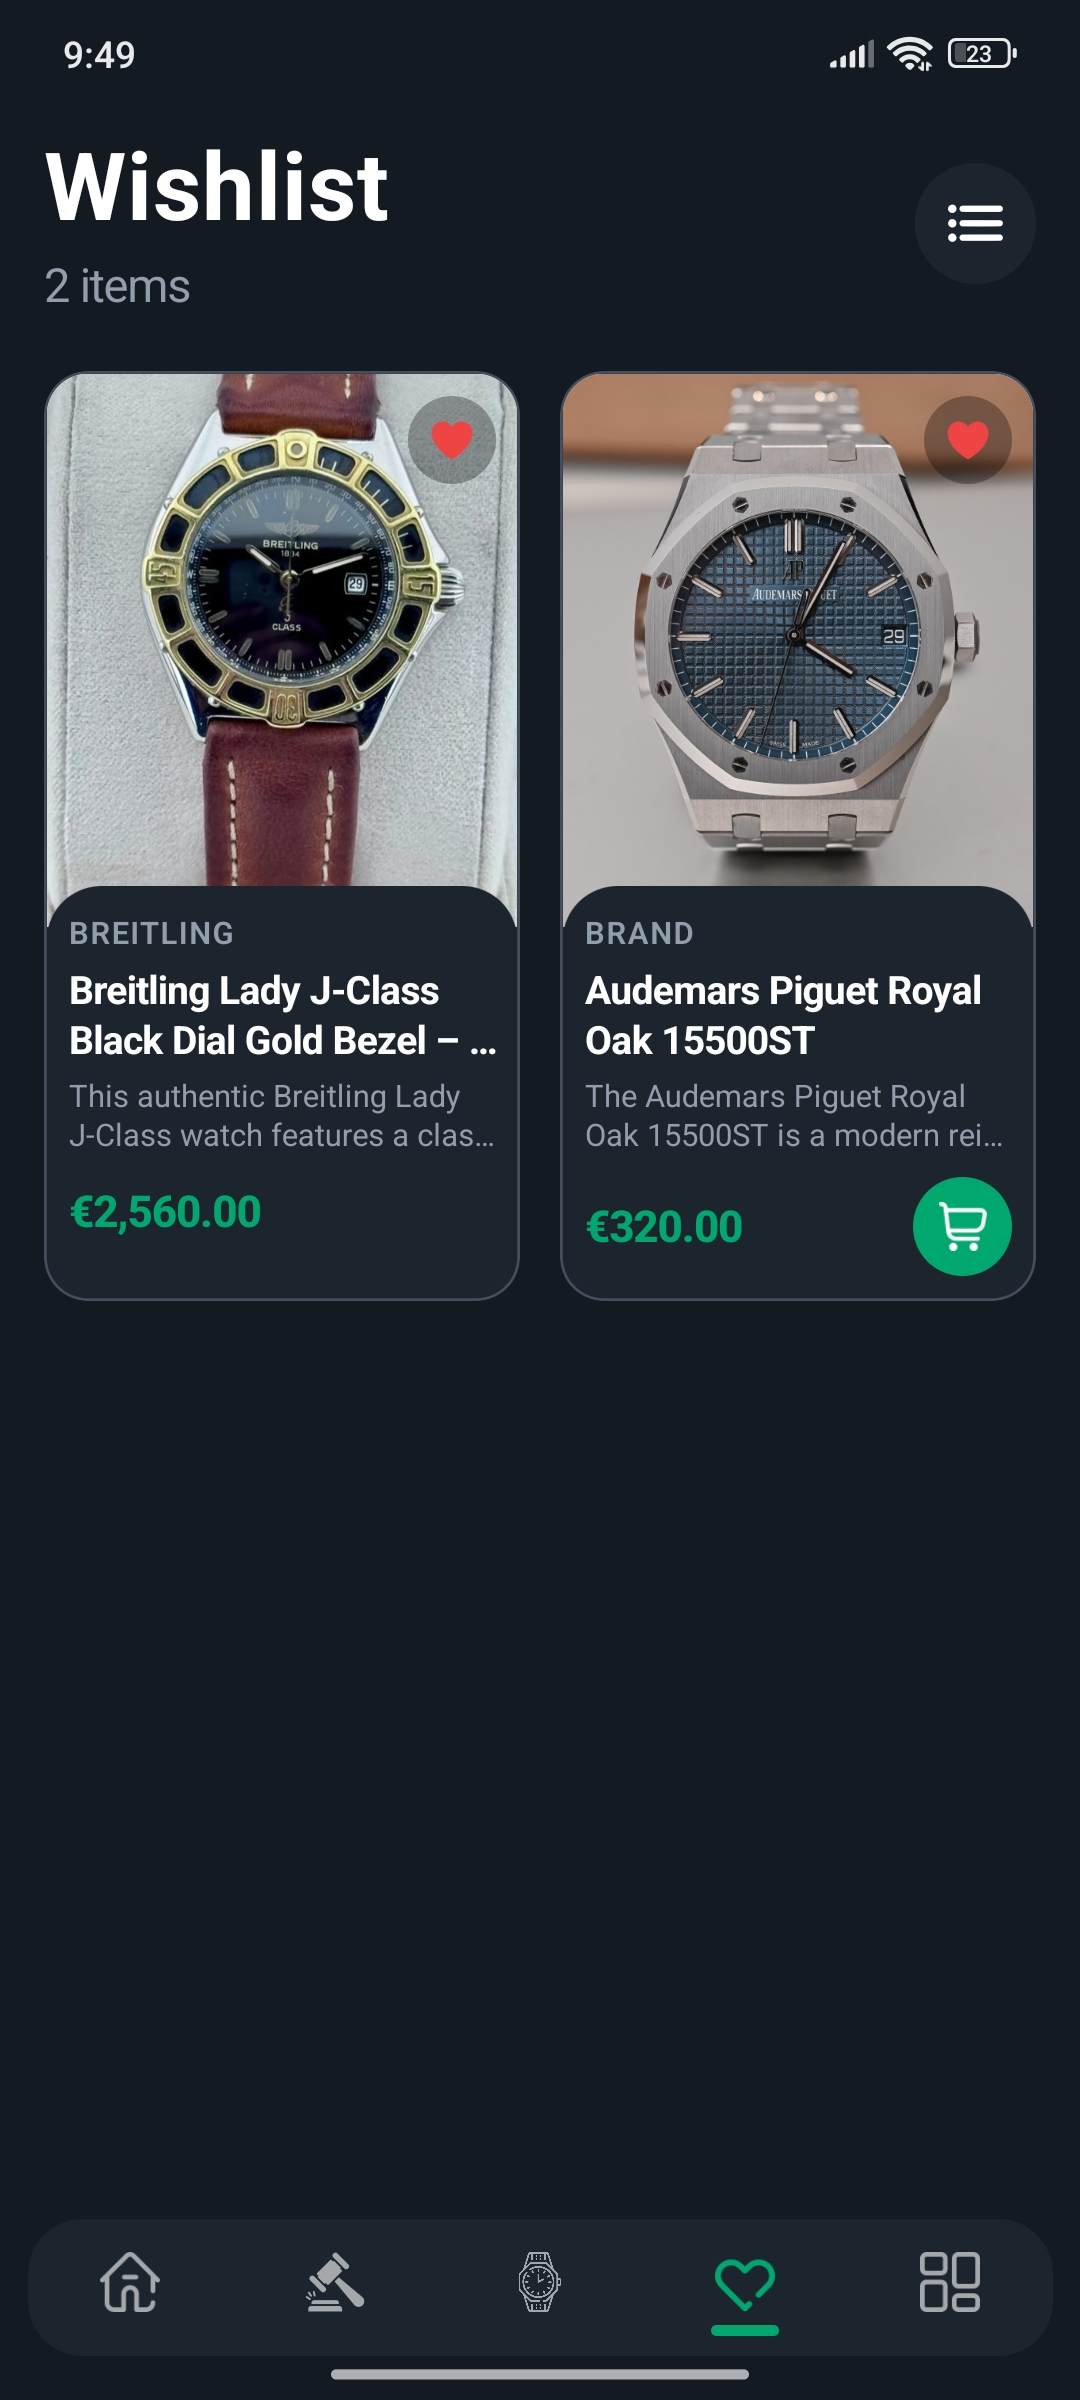Open the watches tab
Viewport: 1080px width, 2400px height.
(x=539, y=2282)
